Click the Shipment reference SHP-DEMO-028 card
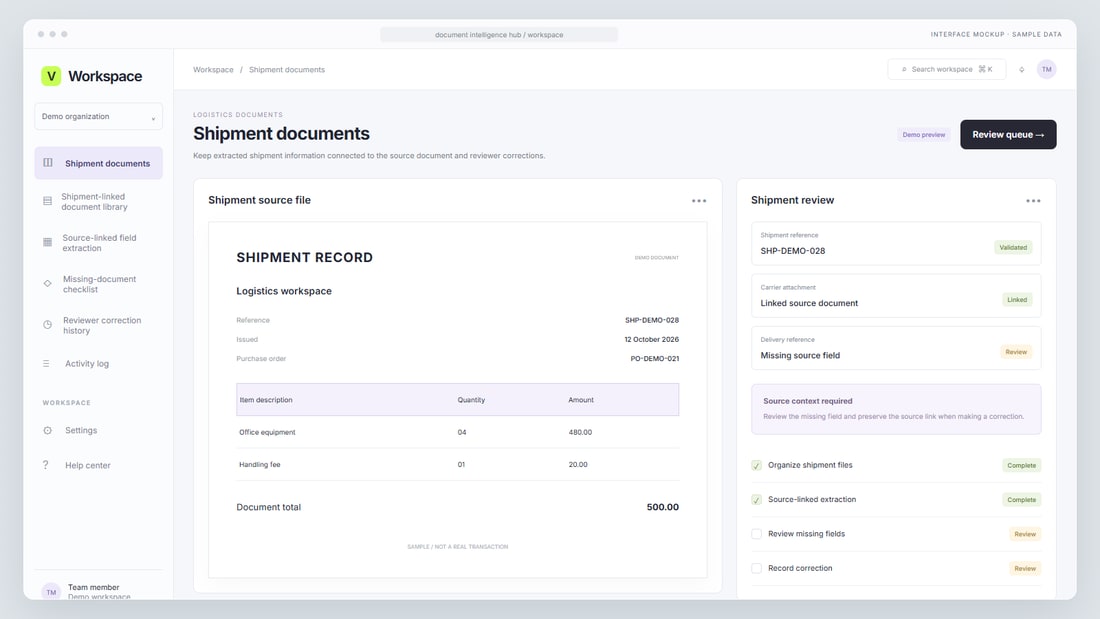The image size is (1100, 619). 896,244
